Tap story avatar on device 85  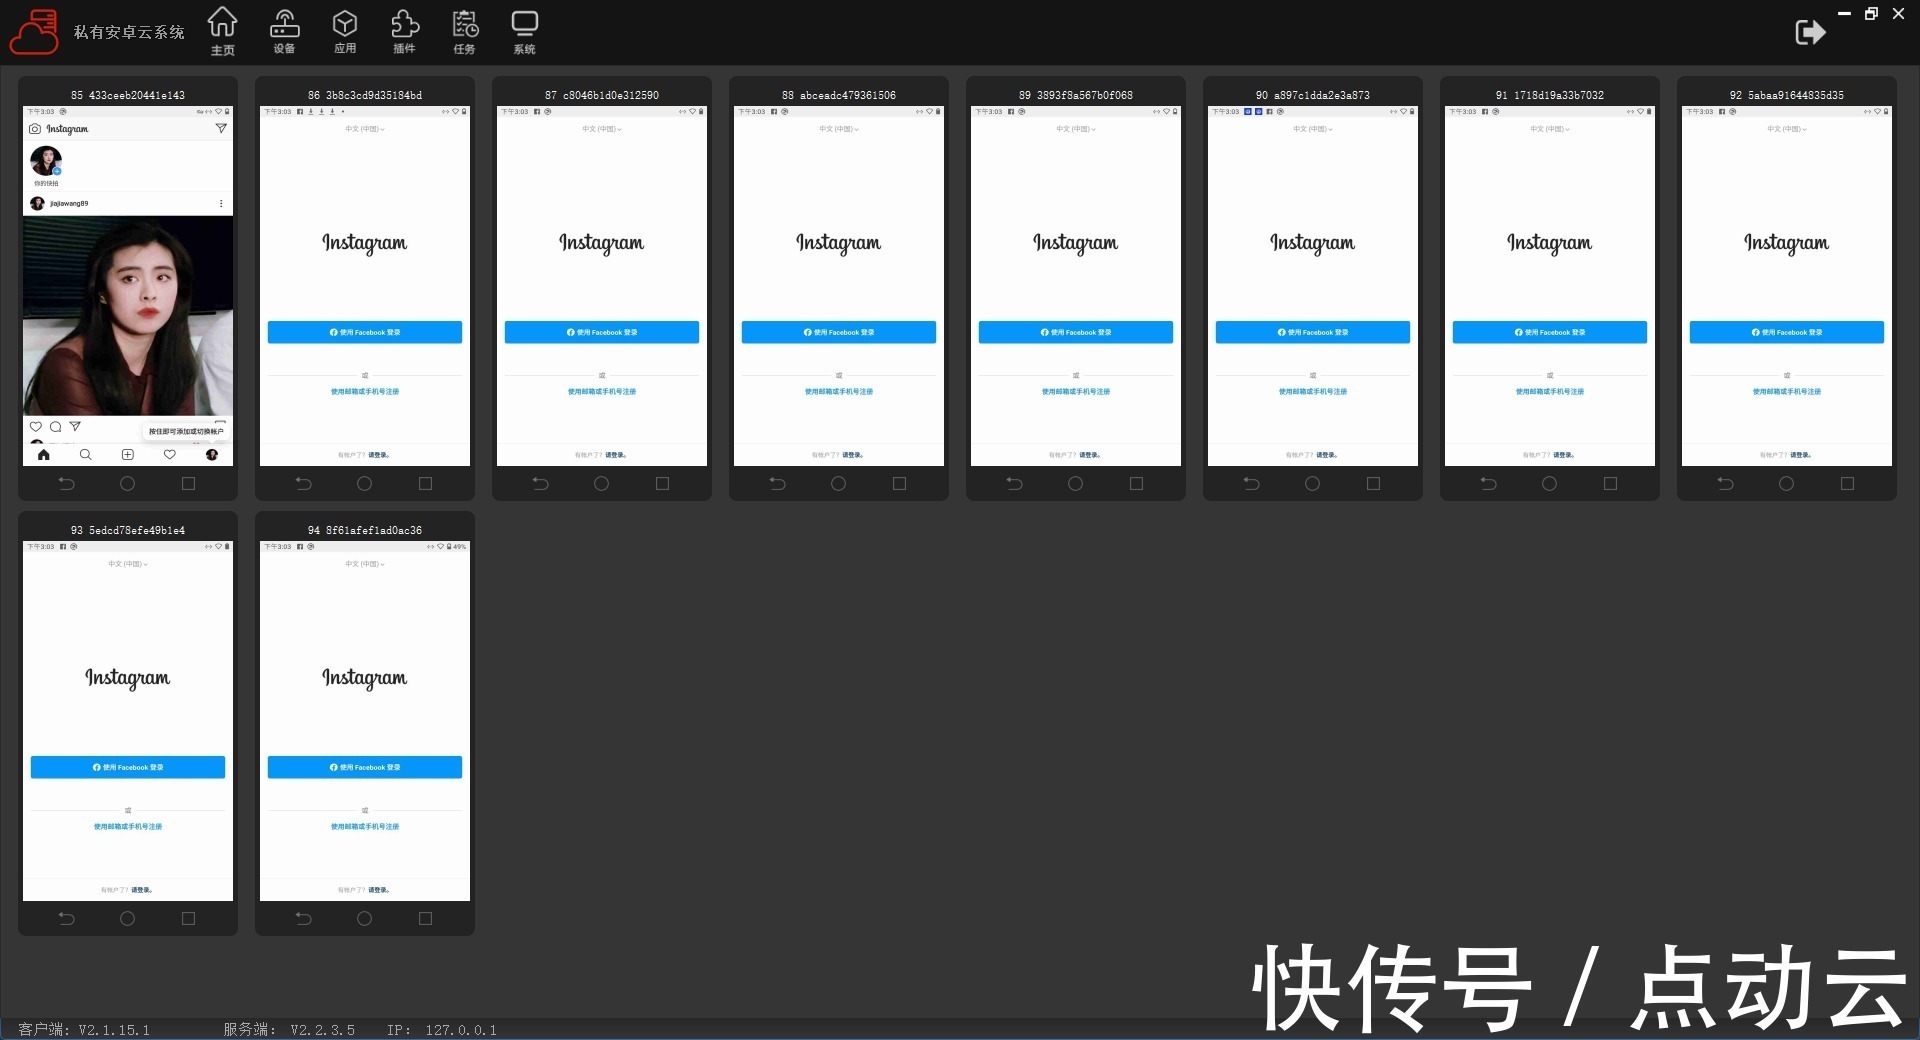click(46, 161)
